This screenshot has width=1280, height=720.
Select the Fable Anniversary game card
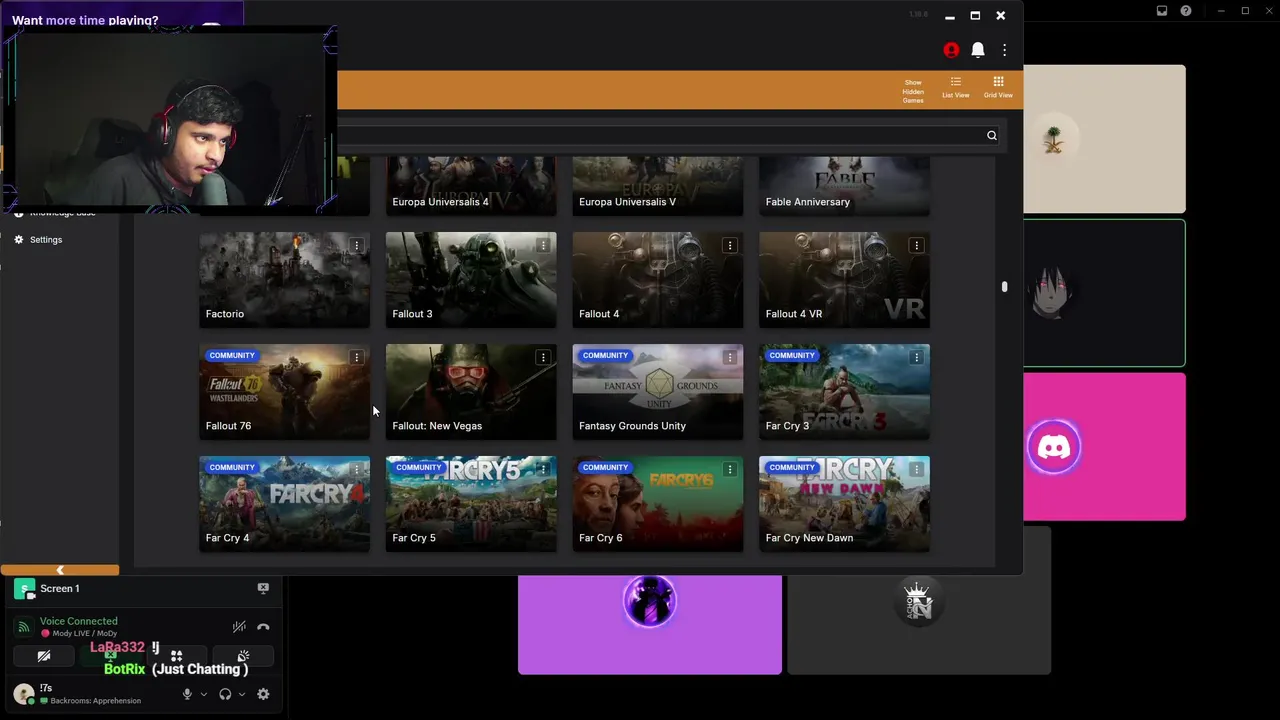pyautogui.click(x=844, y=186)
